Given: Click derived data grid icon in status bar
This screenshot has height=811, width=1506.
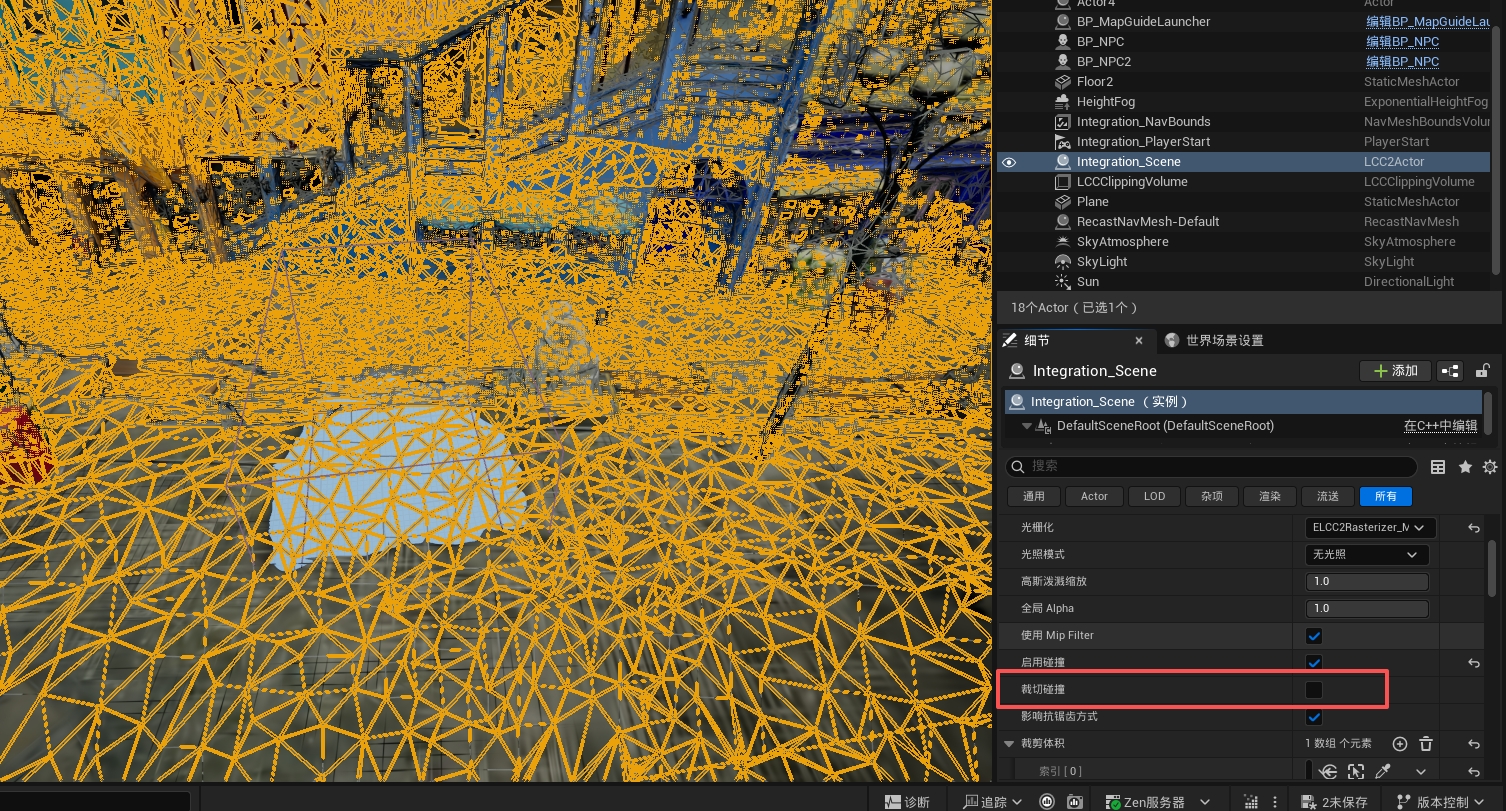Looking at the screenshot, I should [x=1250, y=802].
